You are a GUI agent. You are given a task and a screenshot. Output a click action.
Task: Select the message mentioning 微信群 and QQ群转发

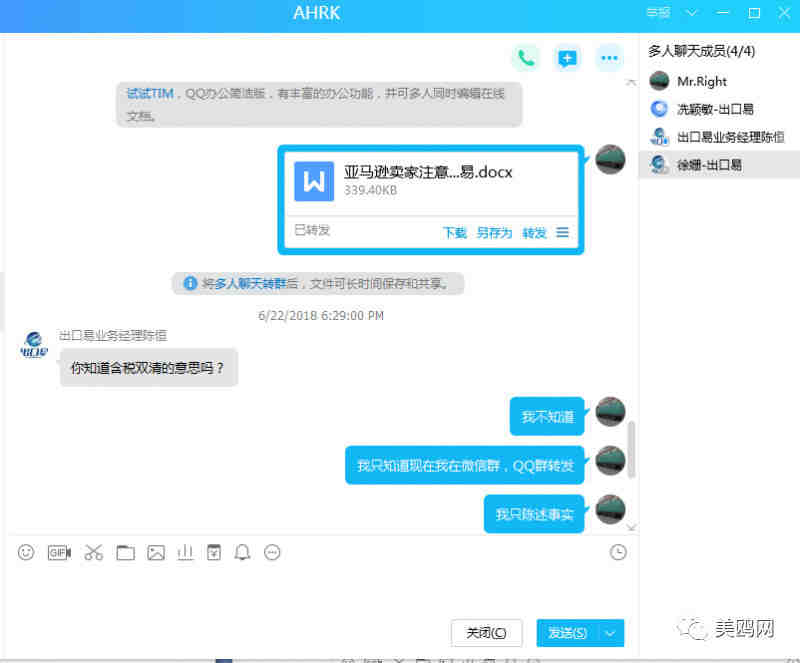point(465,465)
